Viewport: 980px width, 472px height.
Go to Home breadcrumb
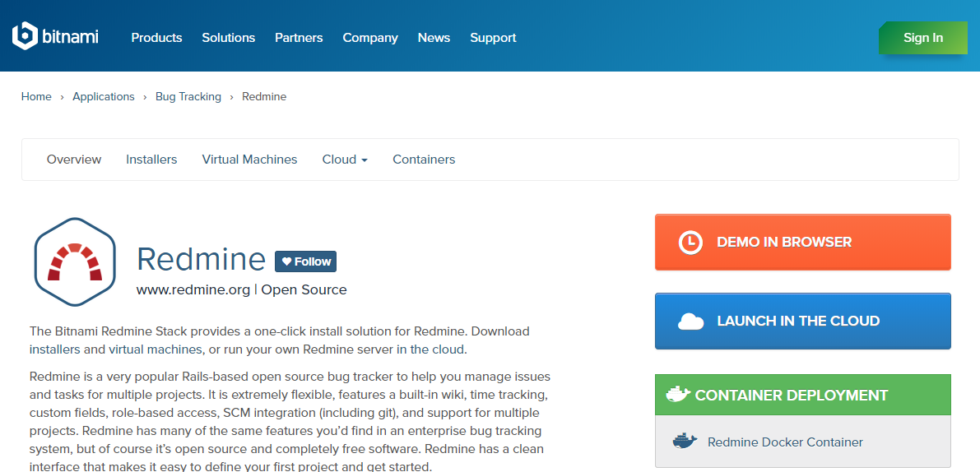coord(36,97)
